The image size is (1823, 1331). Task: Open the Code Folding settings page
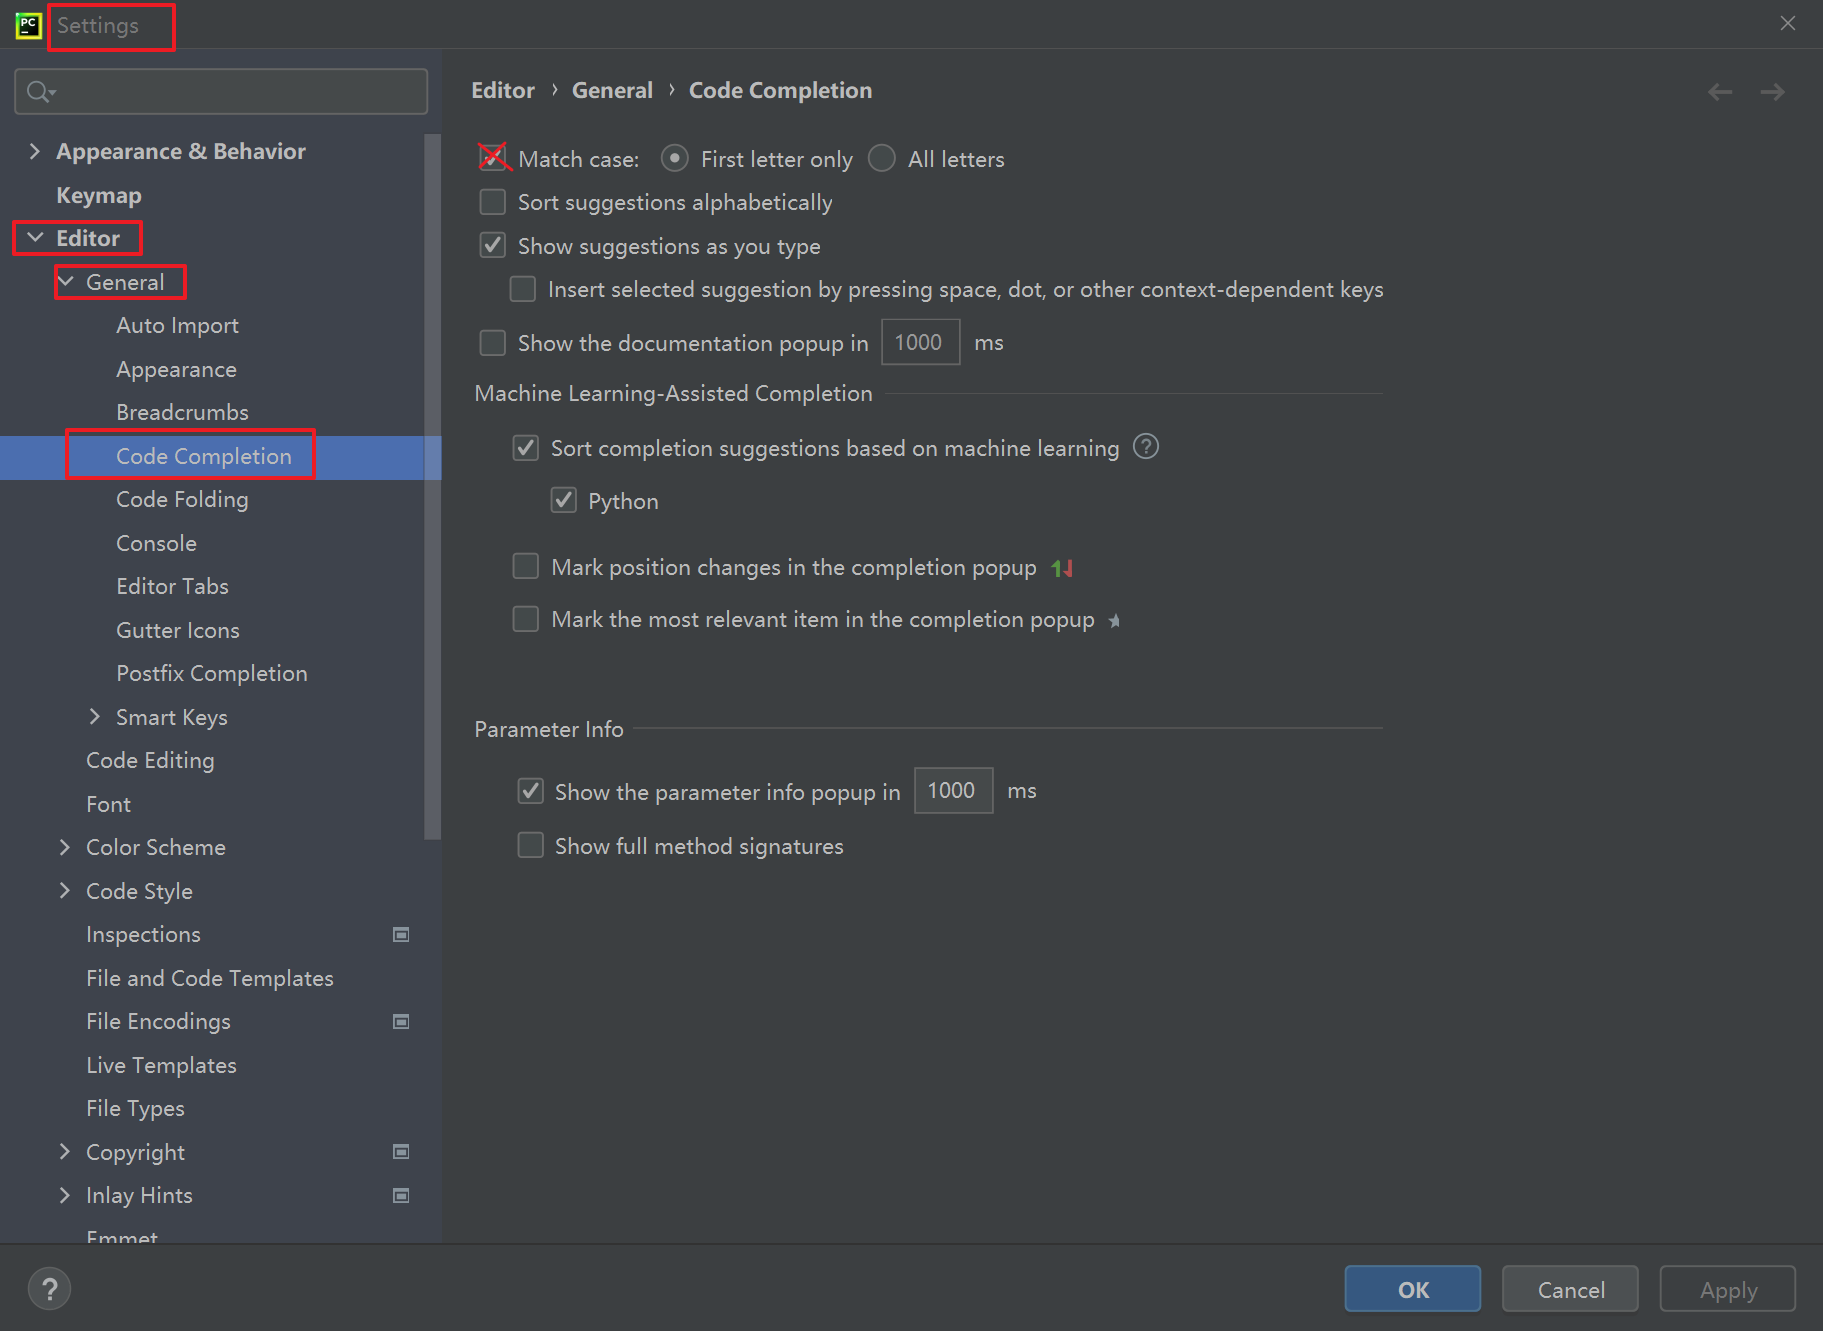point(182,500)
